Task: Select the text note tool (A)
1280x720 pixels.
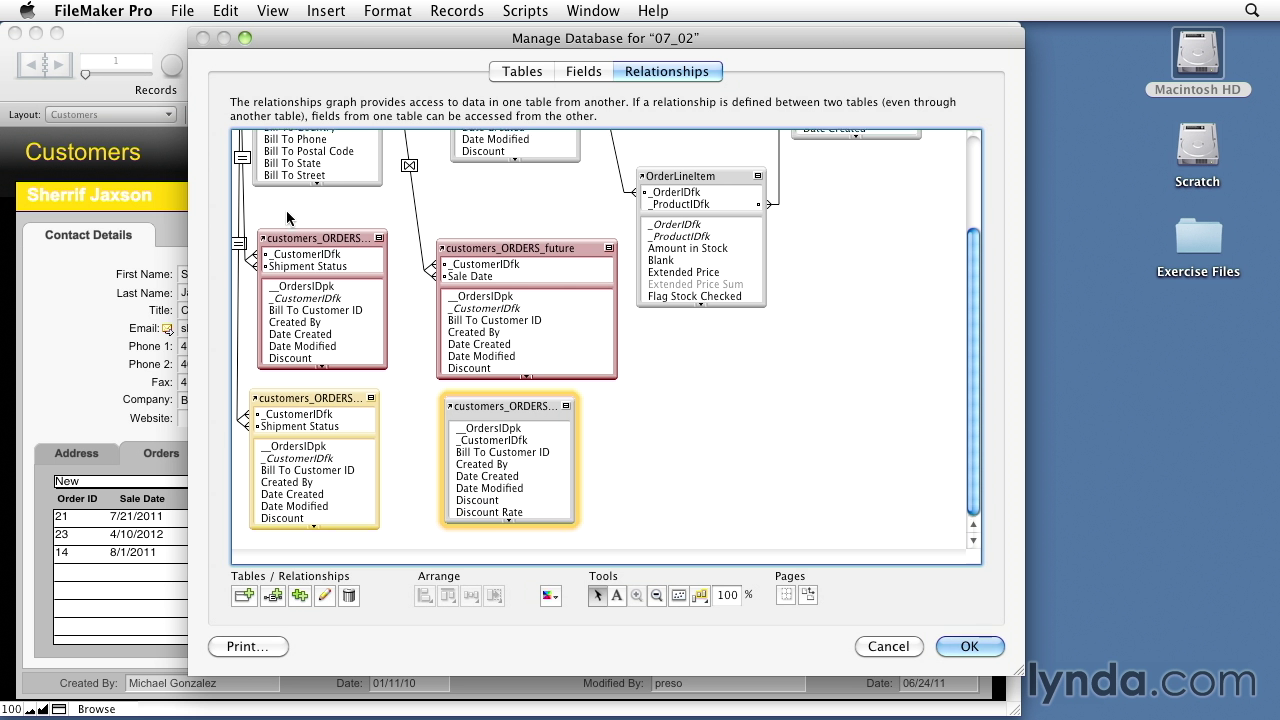Action: pos(617,595)
